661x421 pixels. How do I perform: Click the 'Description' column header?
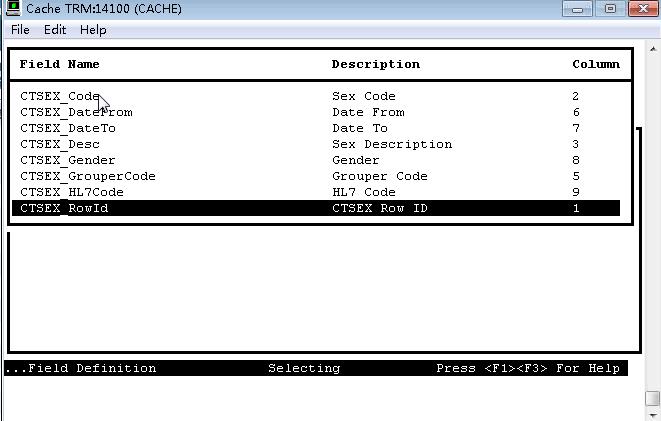pyautogui.click(x=376, y=64)
